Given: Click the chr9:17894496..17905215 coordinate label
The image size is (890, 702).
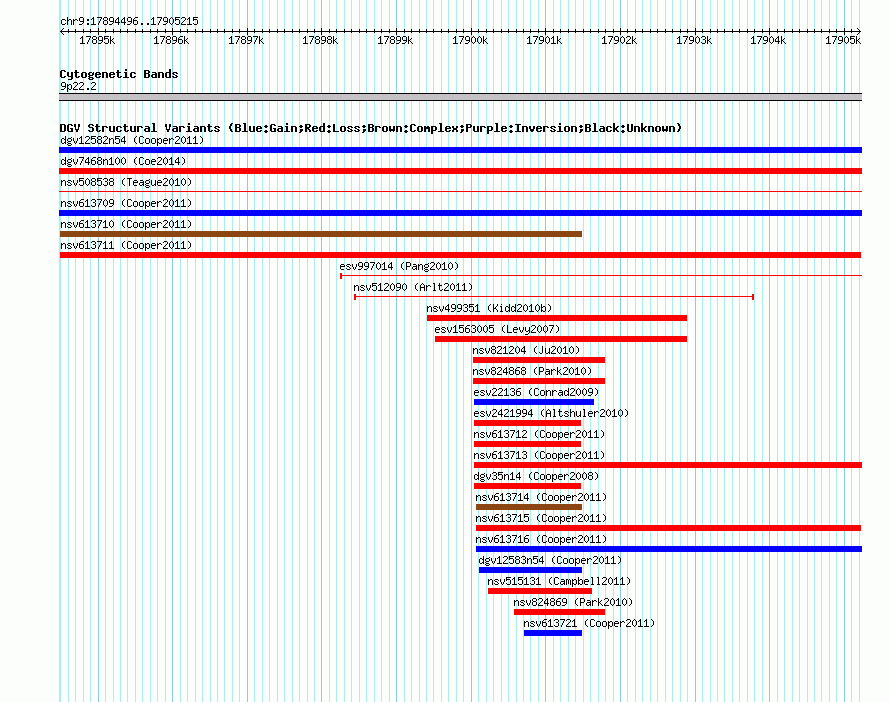Looking at the screenshot, I should [129, 21].
